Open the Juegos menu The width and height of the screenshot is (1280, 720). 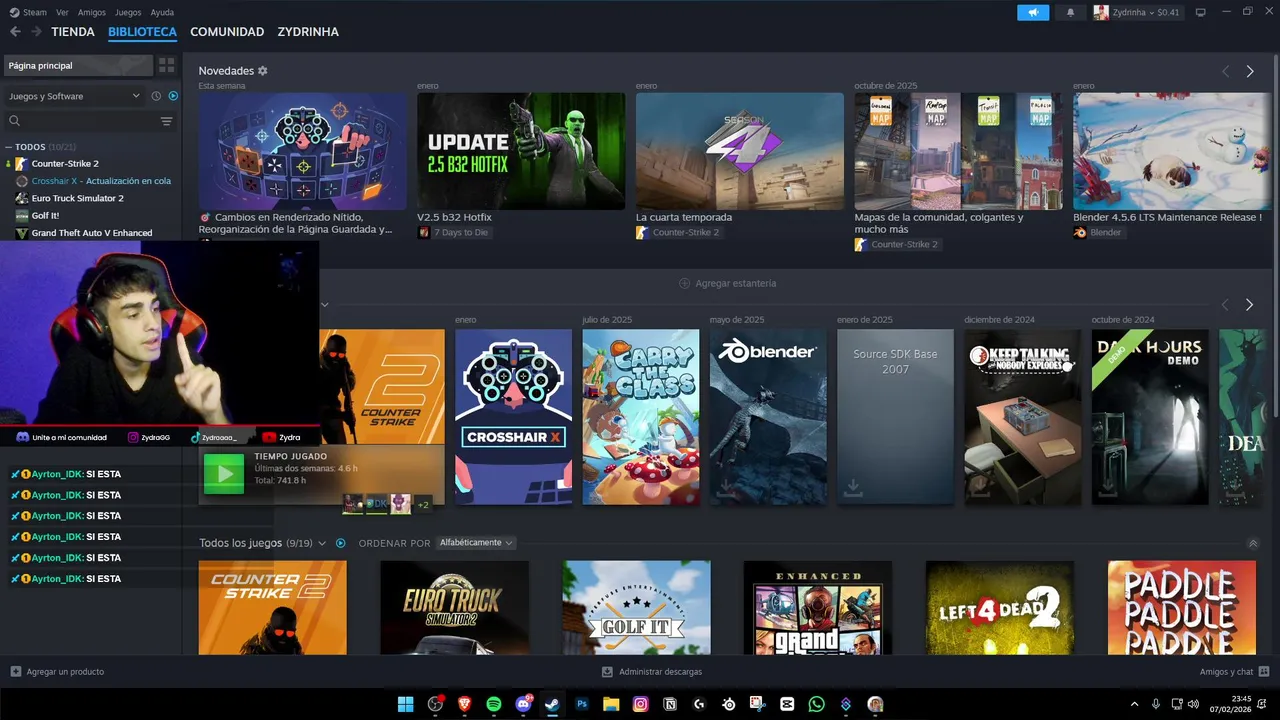tap(128, 12)
